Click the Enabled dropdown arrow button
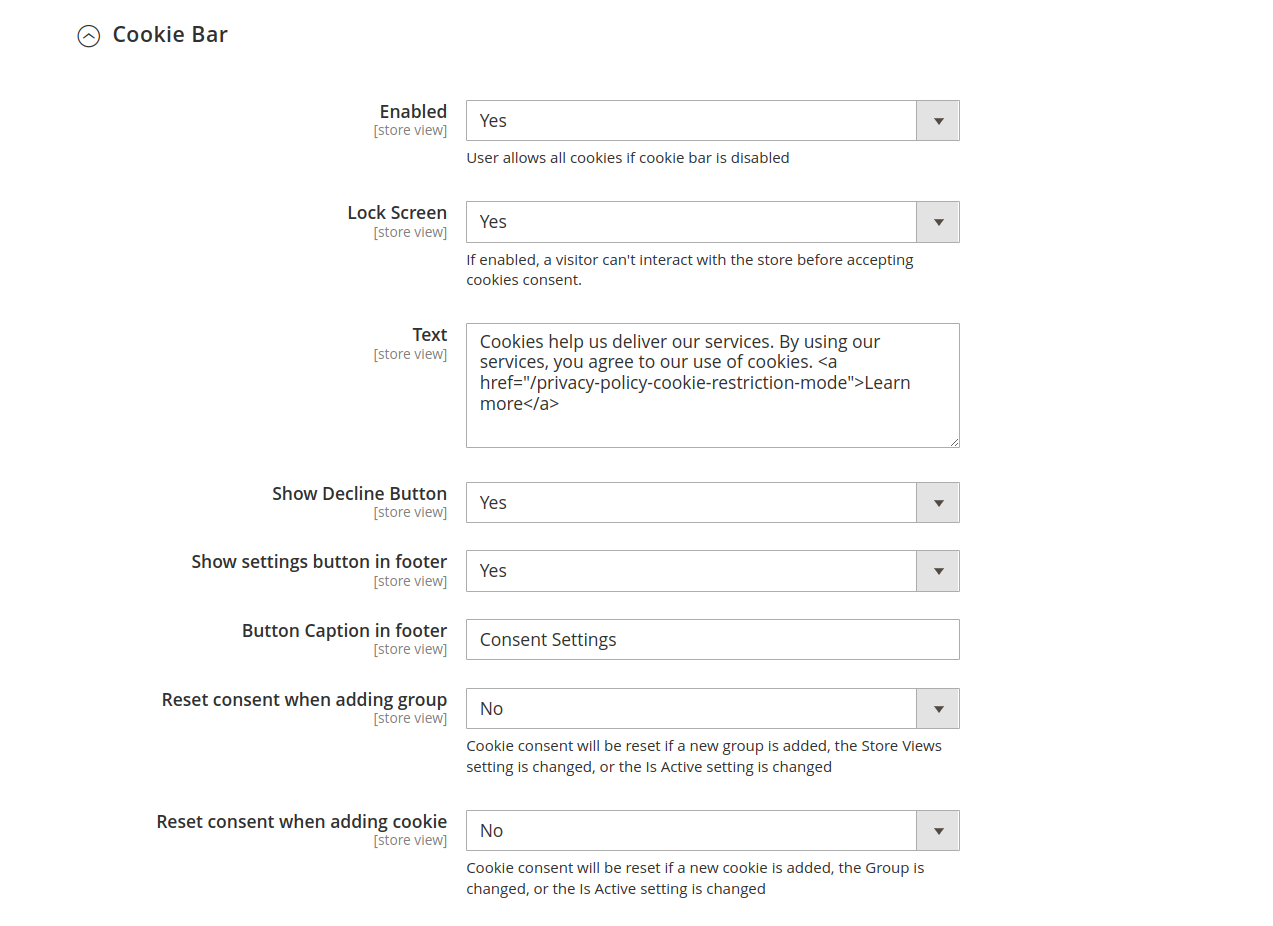Viewport: 1273px width, 926px height. pos(938,121)
